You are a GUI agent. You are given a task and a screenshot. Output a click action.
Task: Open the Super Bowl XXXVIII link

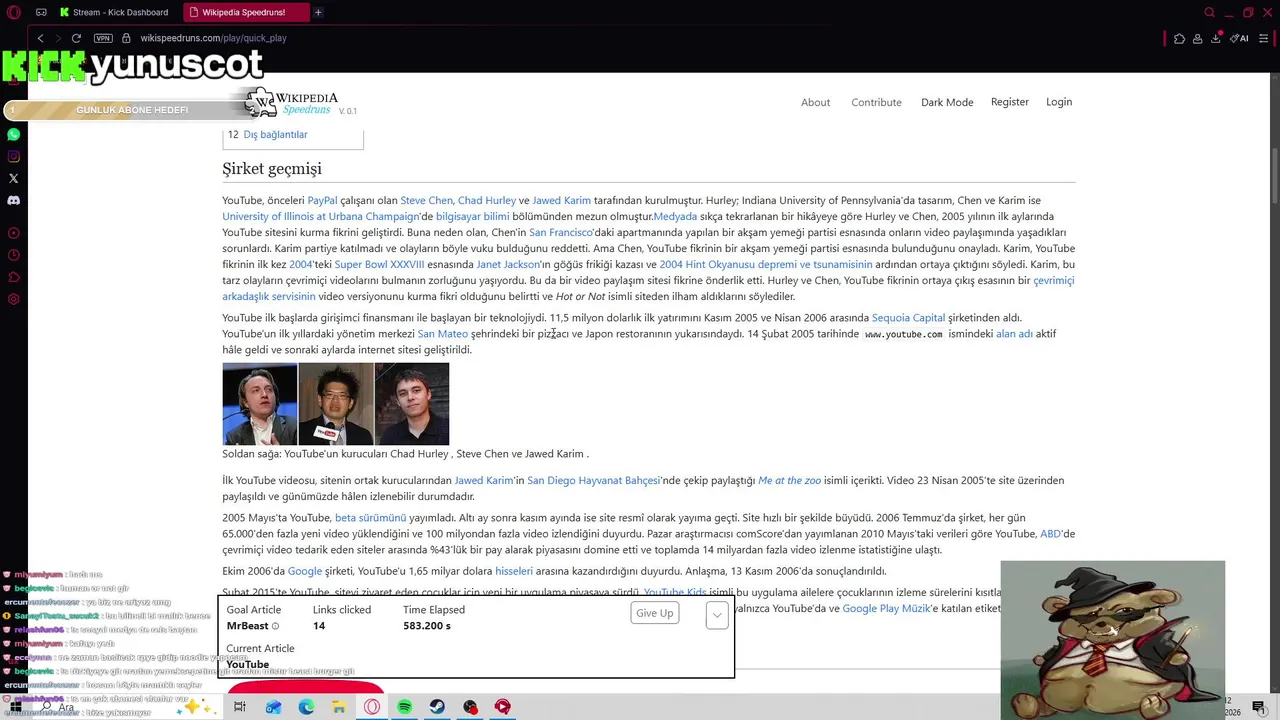pyautogui.click(x=379, y=264)
